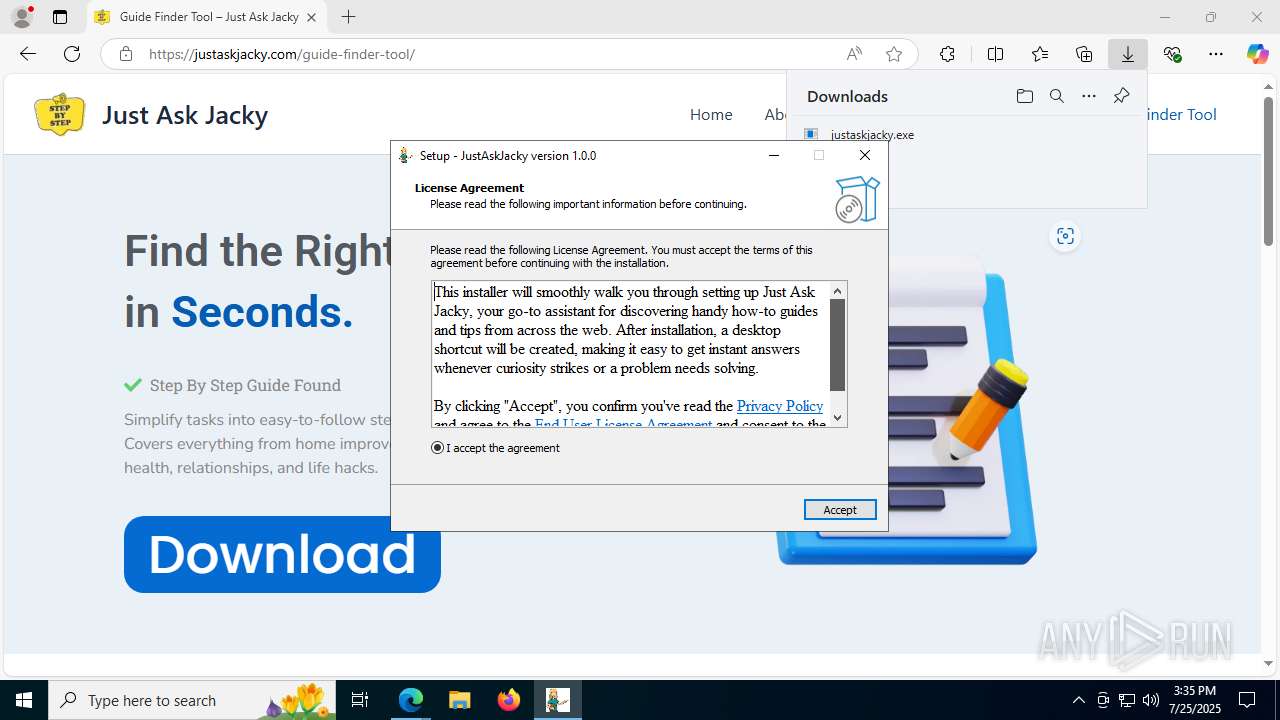
Task: Close the Guide Finder Tool tab
Action: tap(312, 17)
